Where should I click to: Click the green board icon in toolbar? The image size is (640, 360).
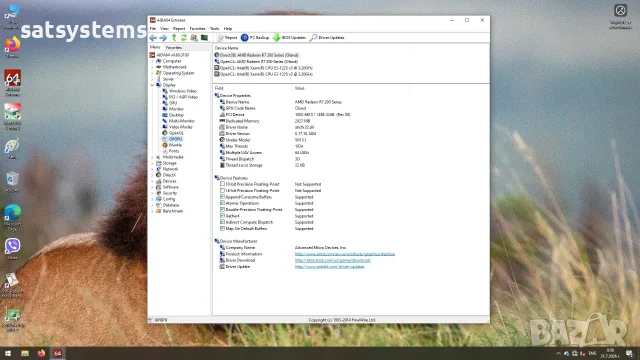pyautogui.click(x=204, y=38)
